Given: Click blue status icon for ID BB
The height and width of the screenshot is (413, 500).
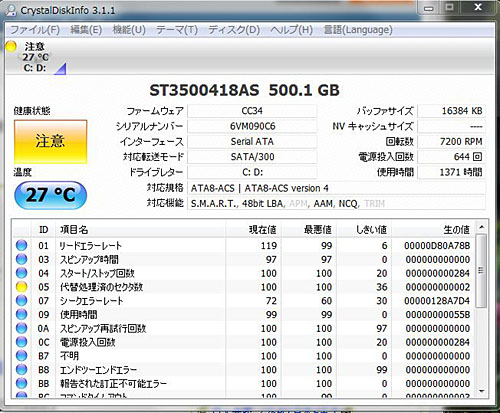Looking at the screenshot, I should click(21, 383).
